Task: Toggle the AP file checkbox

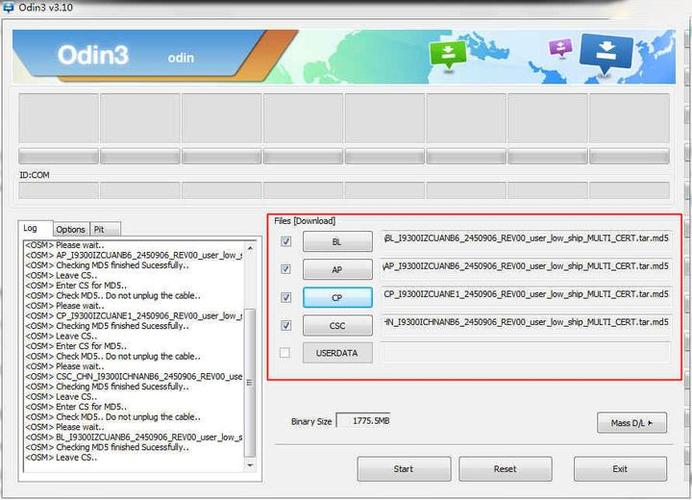Action: point(287,269)
